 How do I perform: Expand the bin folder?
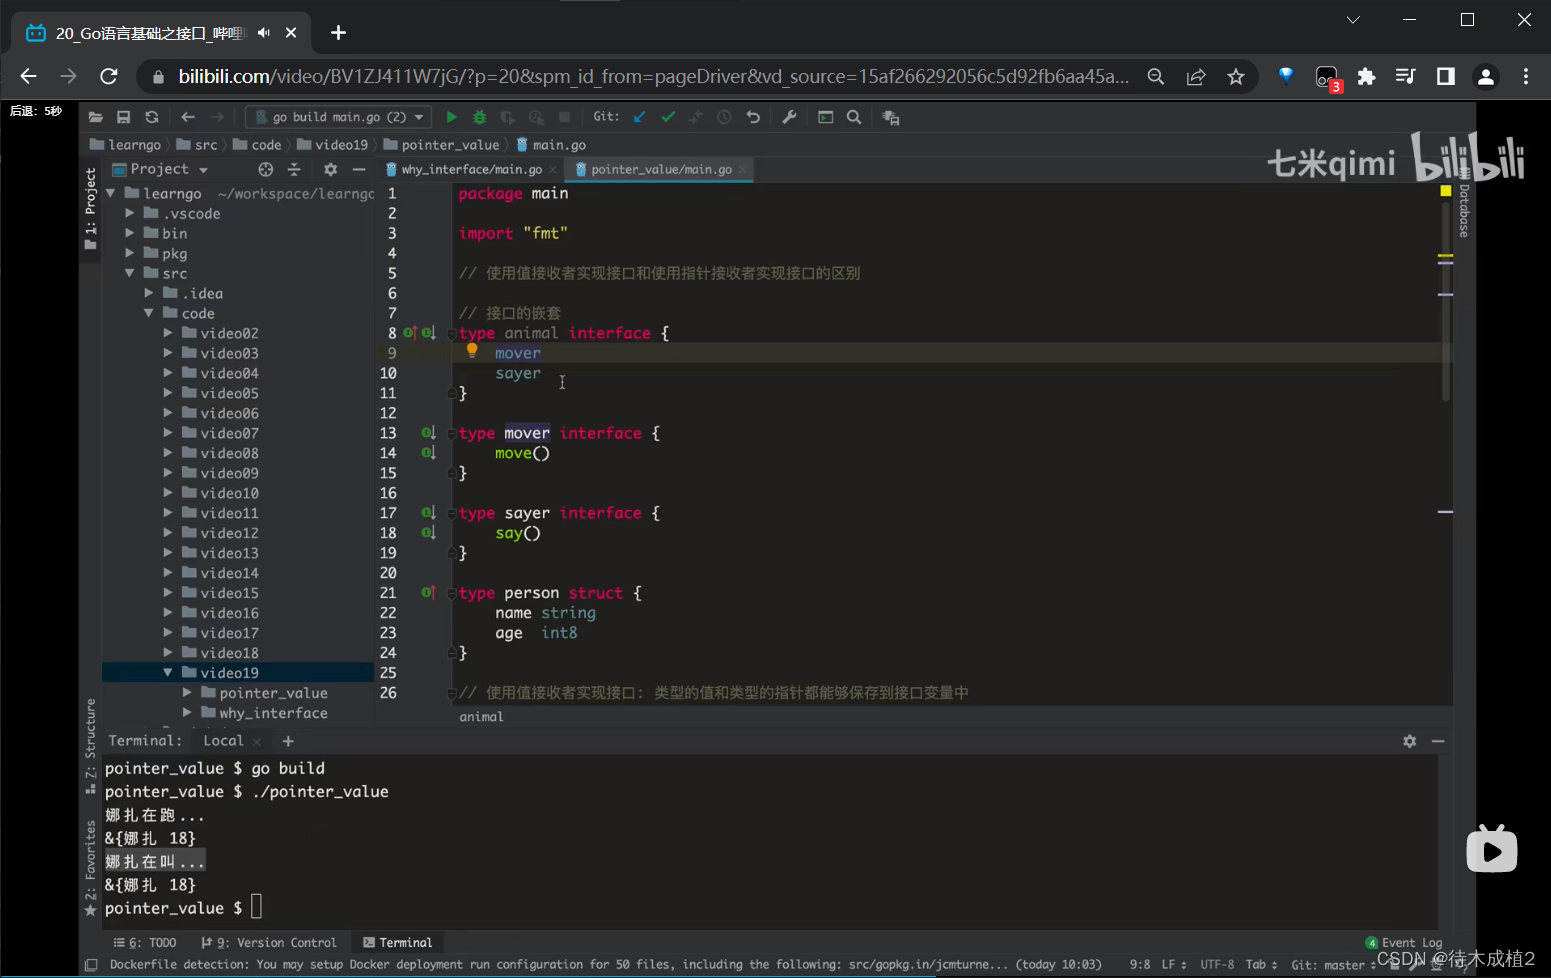[x=130, y=233]
